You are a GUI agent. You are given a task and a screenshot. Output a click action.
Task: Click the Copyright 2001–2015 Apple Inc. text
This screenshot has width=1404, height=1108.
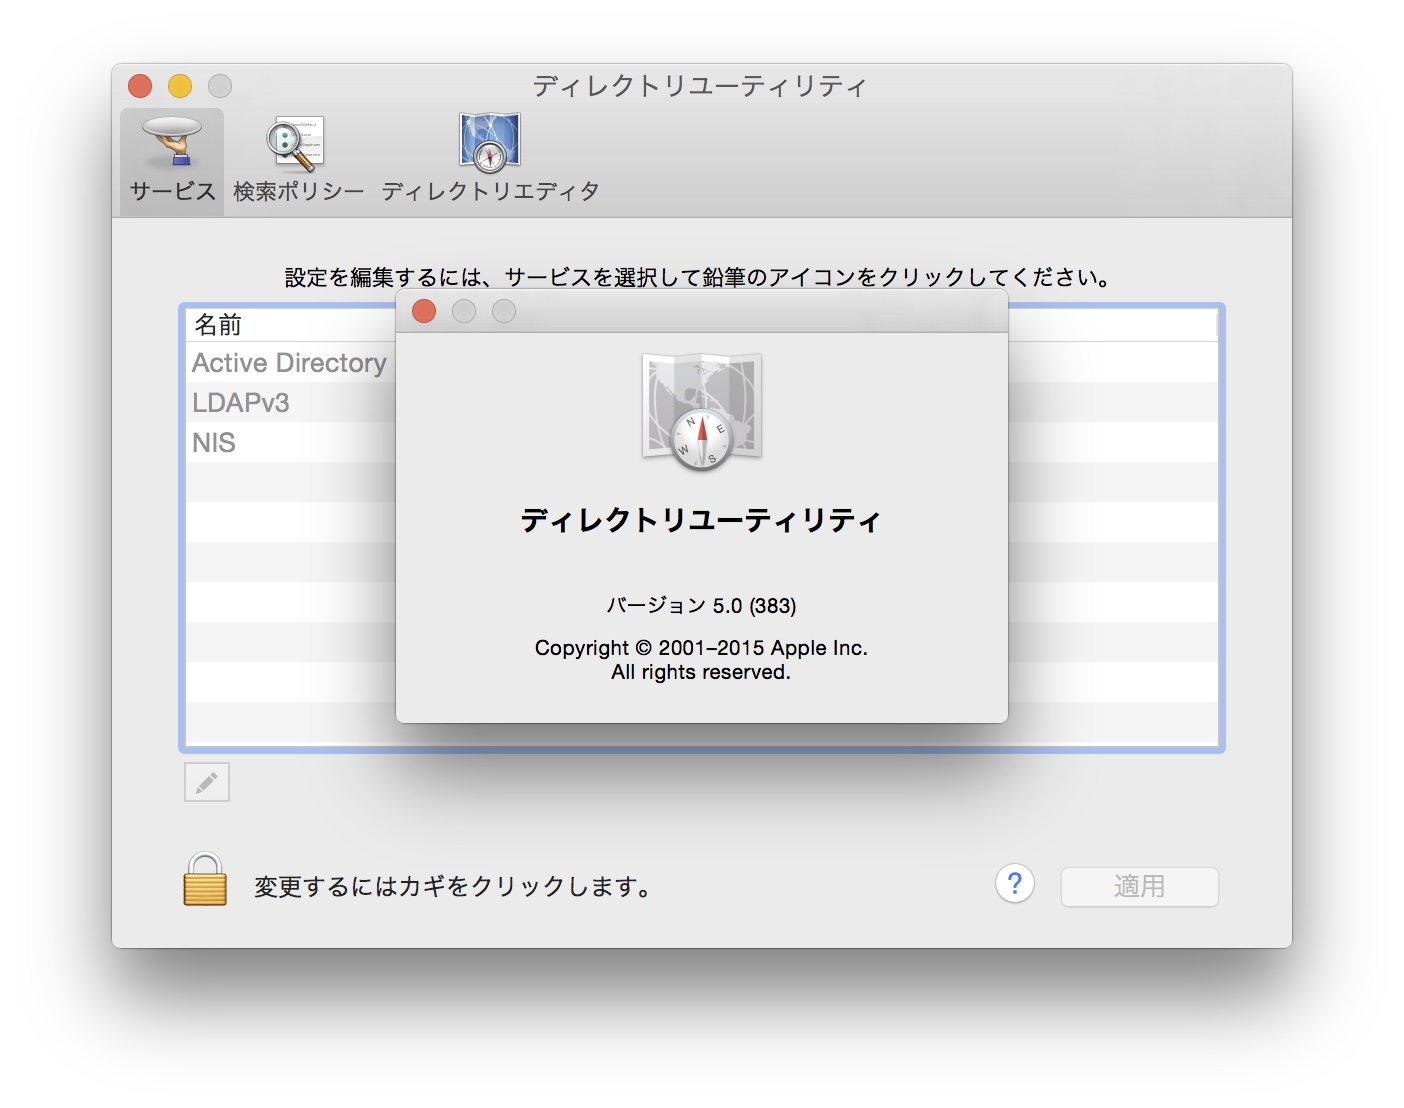(x=701, y=647)
